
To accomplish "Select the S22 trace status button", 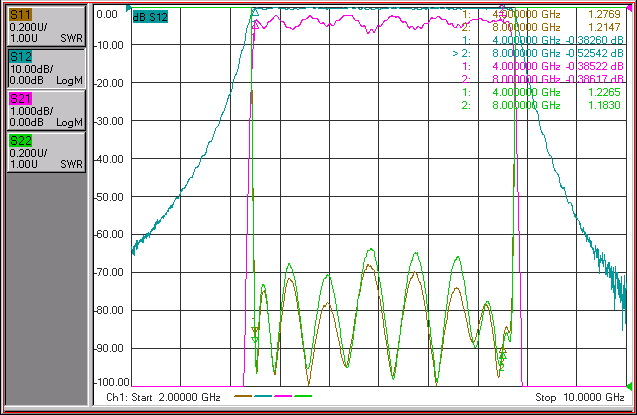I will [x=46, y=152].
